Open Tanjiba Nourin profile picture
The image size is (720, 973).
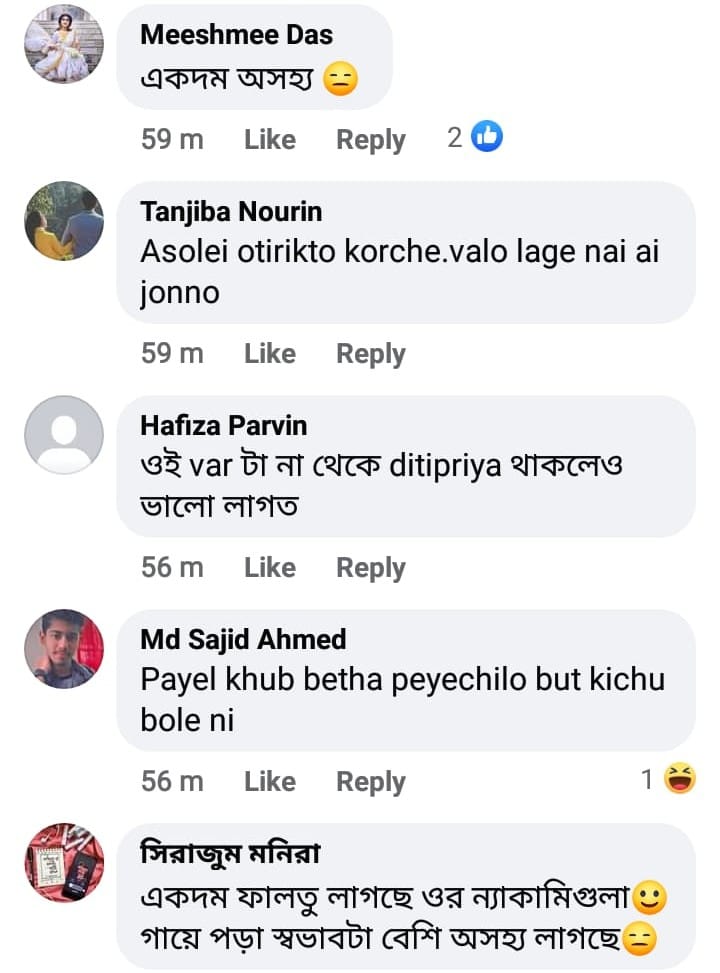pyautogui.click(x=64, y=221)
